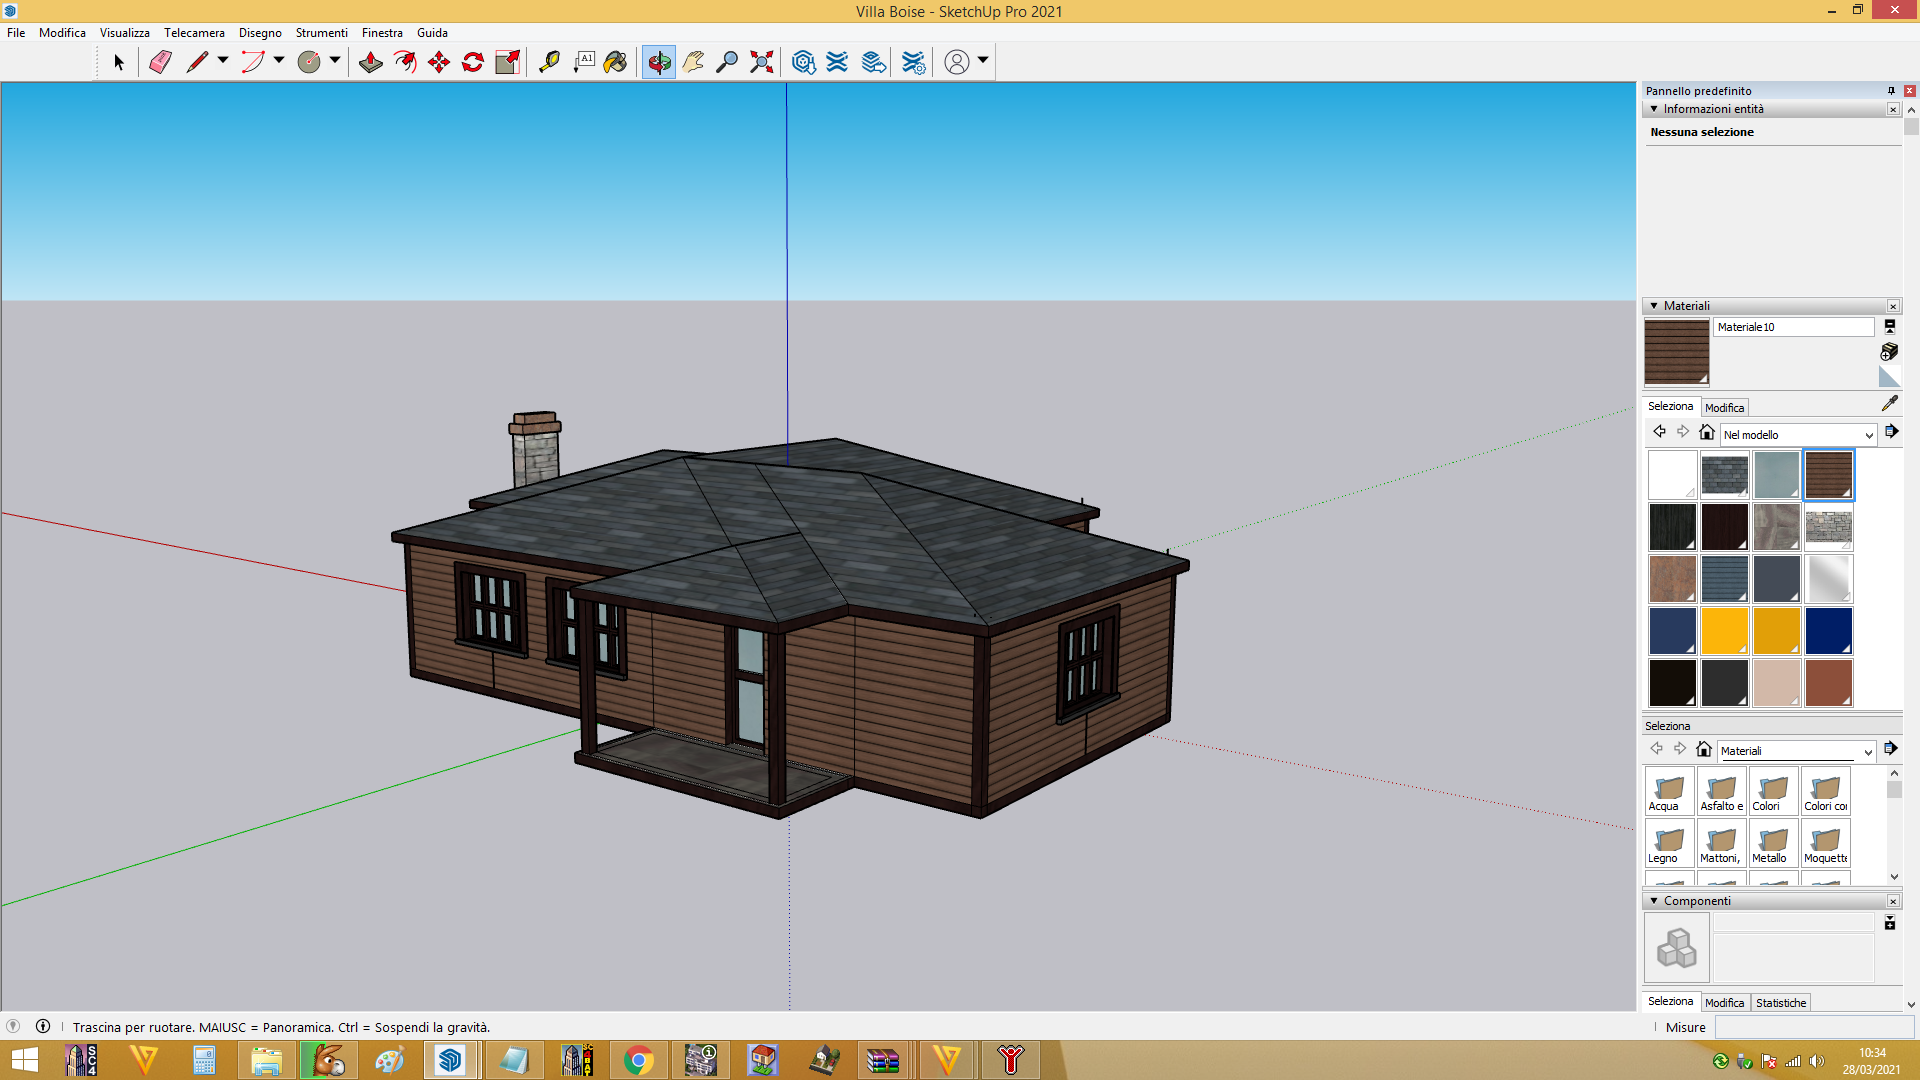Collapse the Materiali panel section
1920x1080 pixels.
point(1654,306)
